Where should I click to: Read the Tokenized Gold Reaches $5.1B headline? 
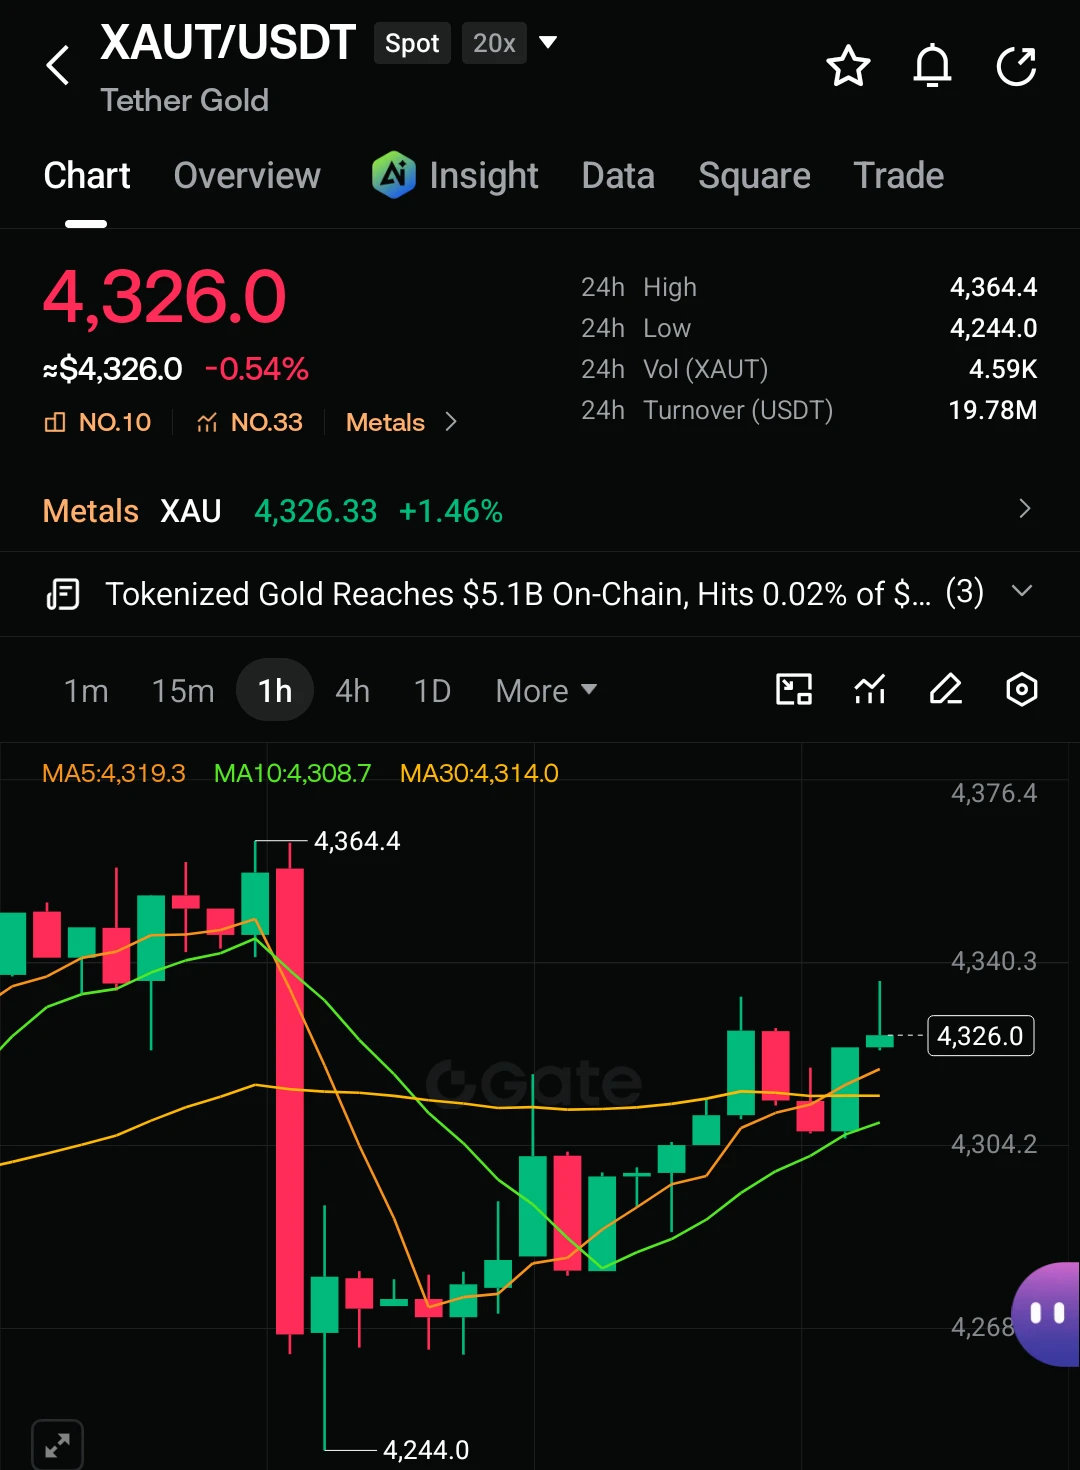point(518,594)
